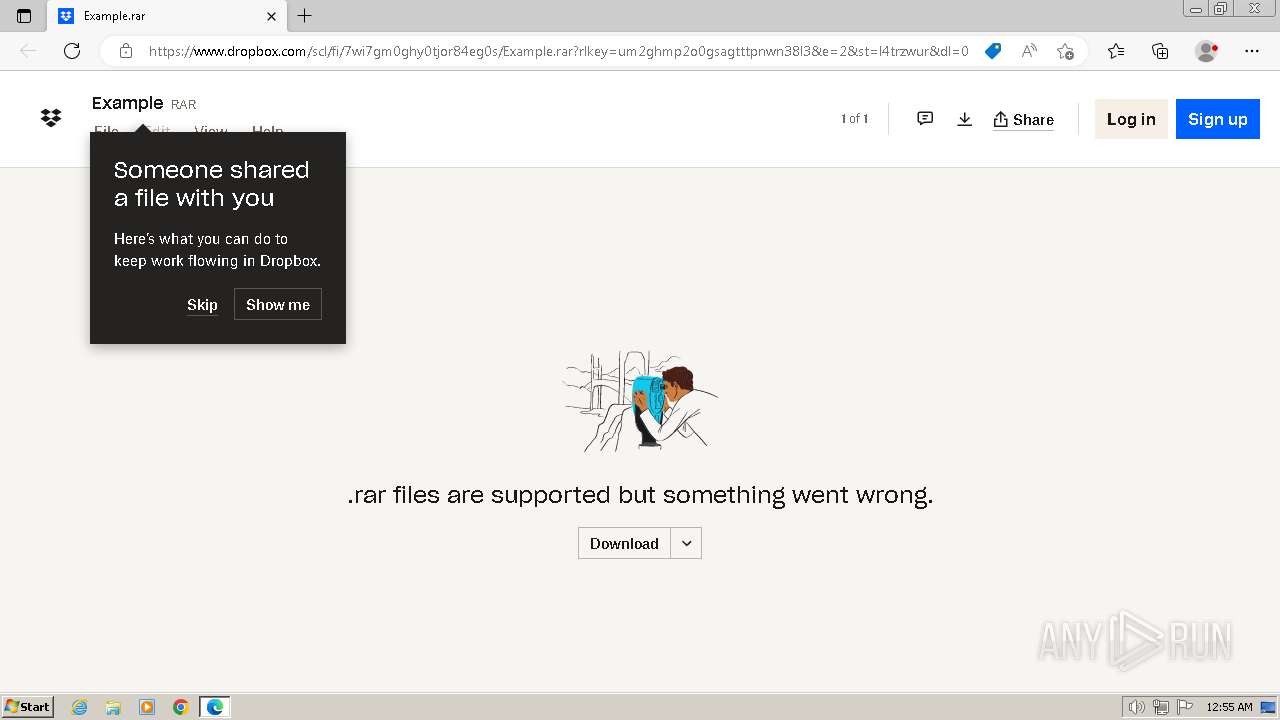The image size is (1280, 720).
Task: Sign up for Dropbox
Action: (1217, 119)
